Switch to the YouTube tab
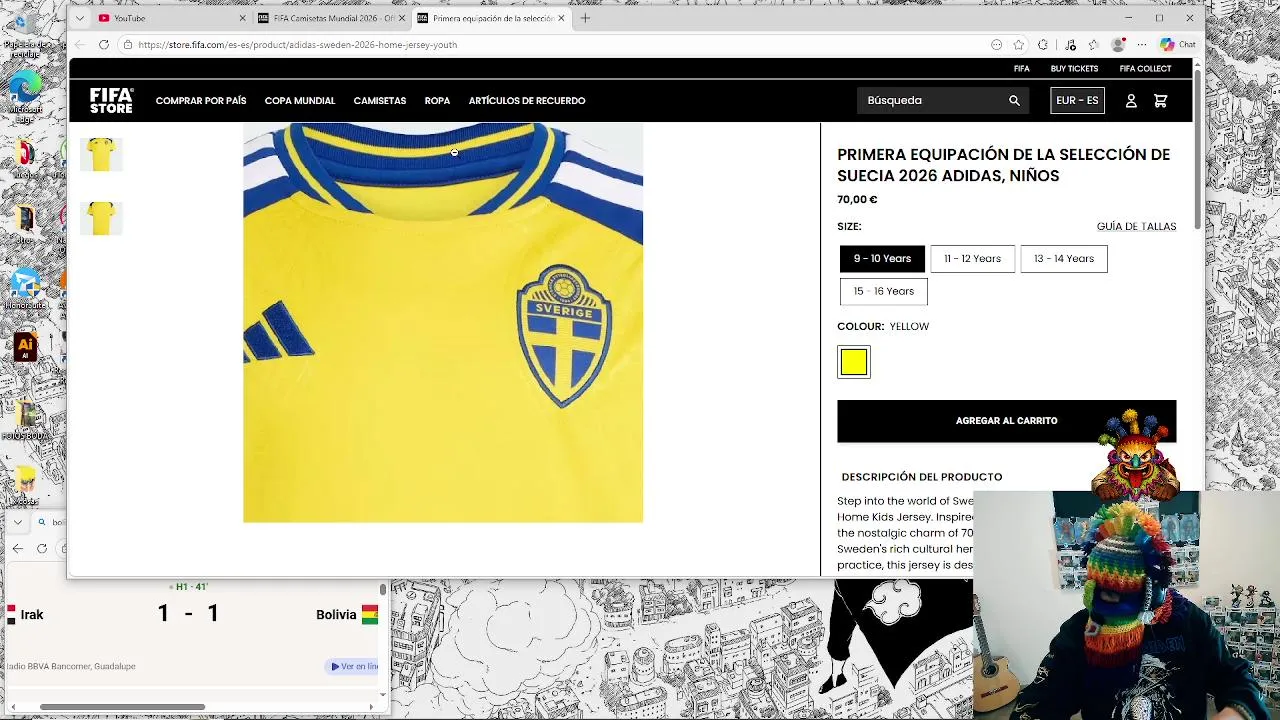The height and width of the screenshot is (720, 1280). pos(170,18)
